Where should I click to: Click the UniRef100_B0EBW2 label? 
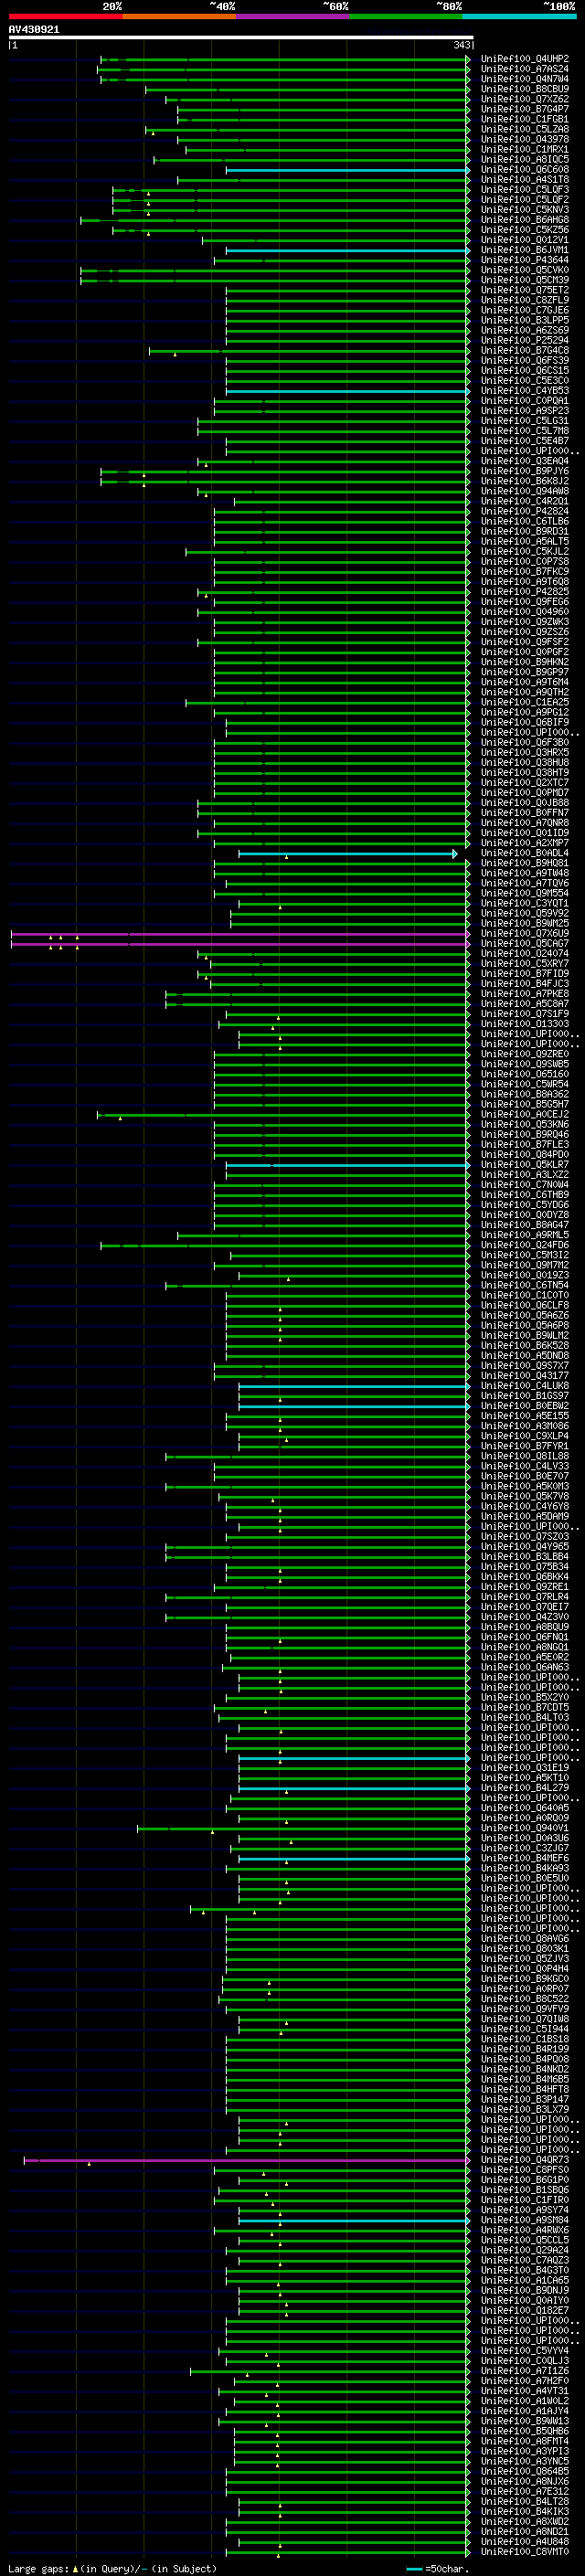click(525, 1406)
